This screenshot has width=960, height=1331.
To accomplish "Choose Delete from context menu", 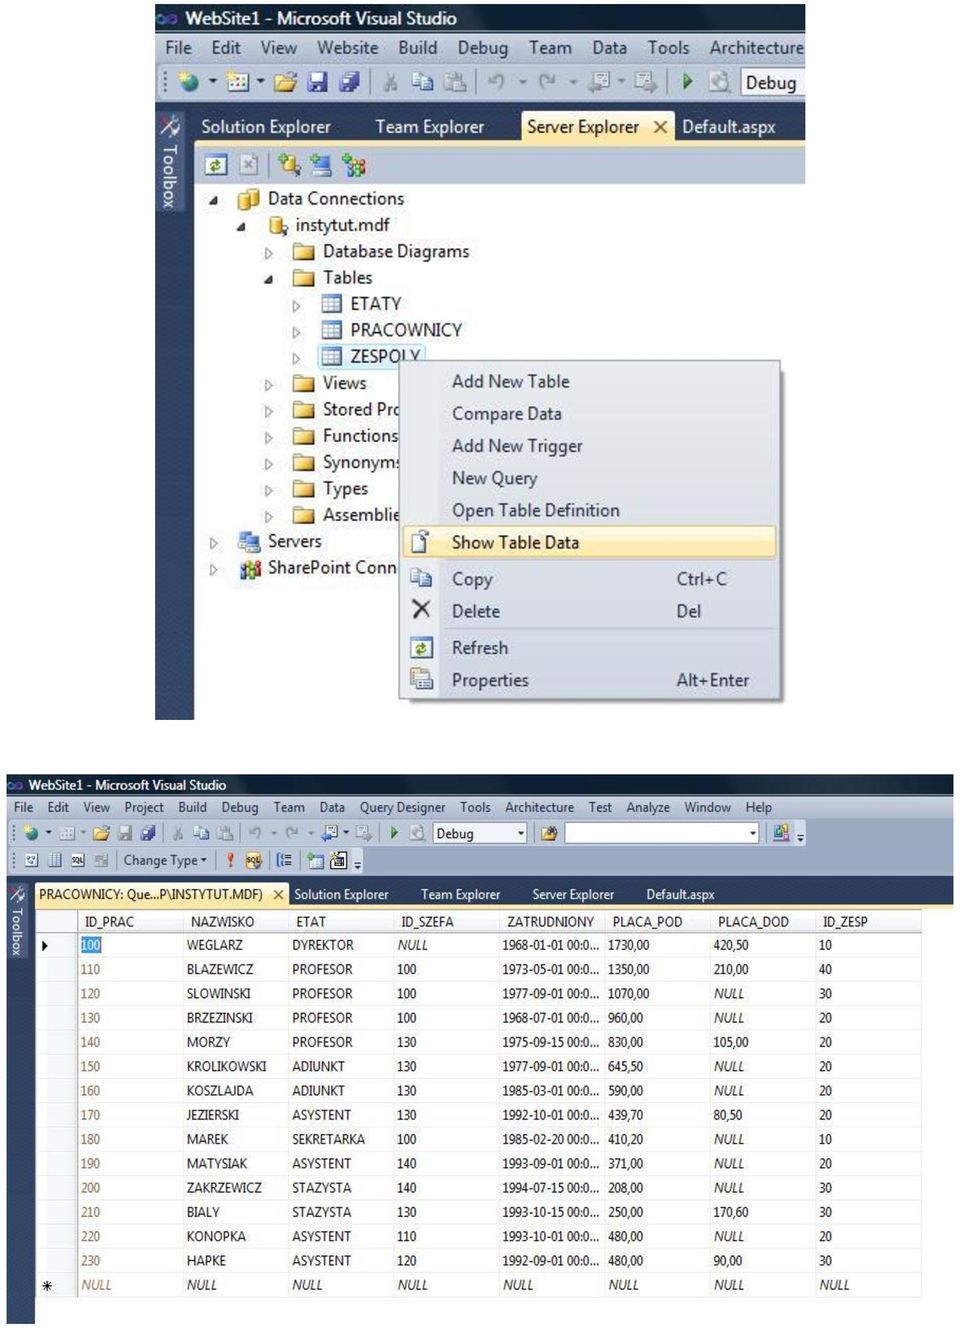I will [x=589, y=611].
